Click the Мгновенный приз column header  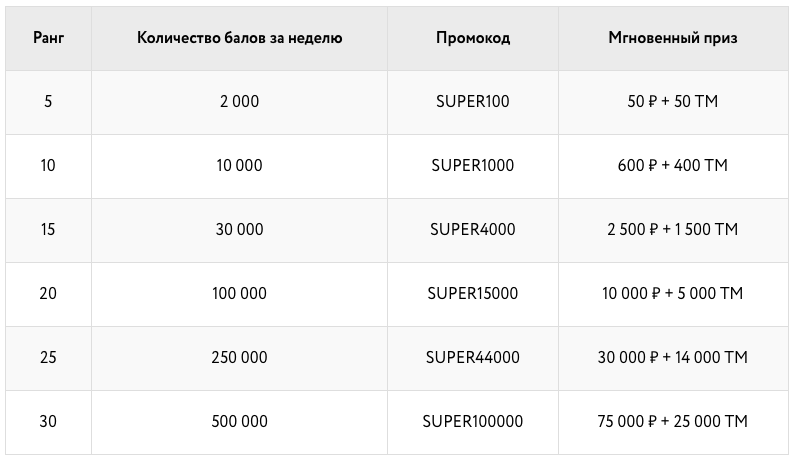pos(673,38)
